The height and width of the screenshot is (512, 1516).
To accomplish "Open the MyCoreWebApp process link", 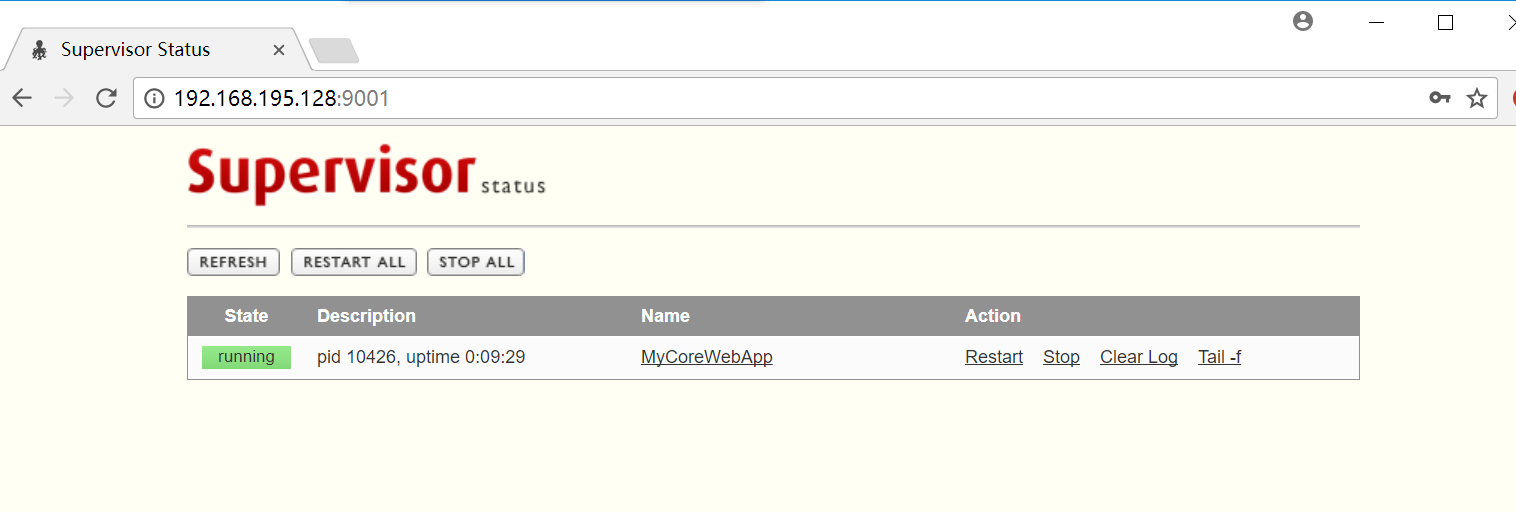I will point(706,357).
